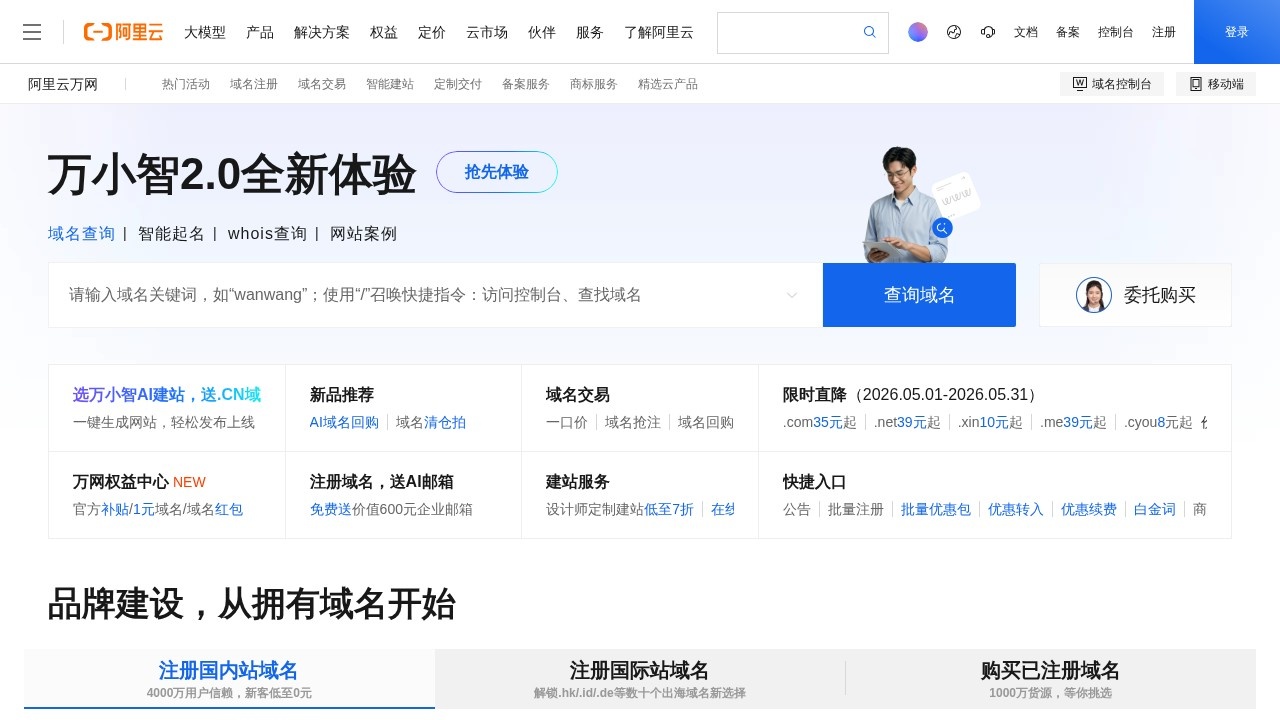
Task: Click the 移动端 button
Action: 1216,84
